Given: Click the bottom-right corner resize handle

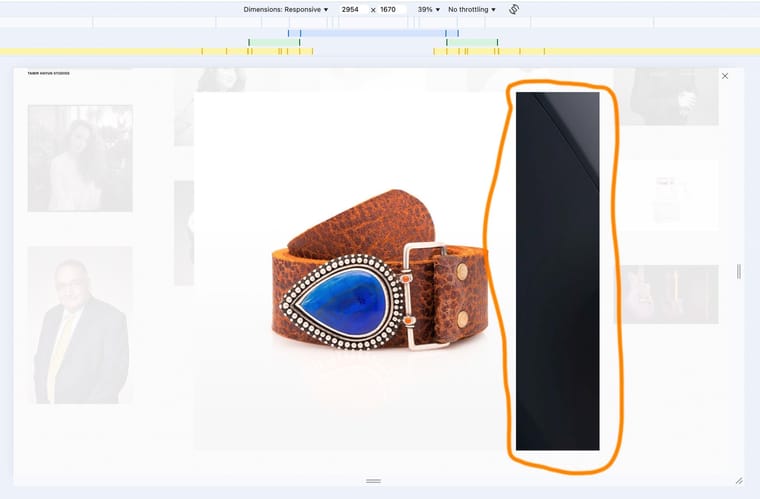Looking at the screenshot, I should 739,481.
